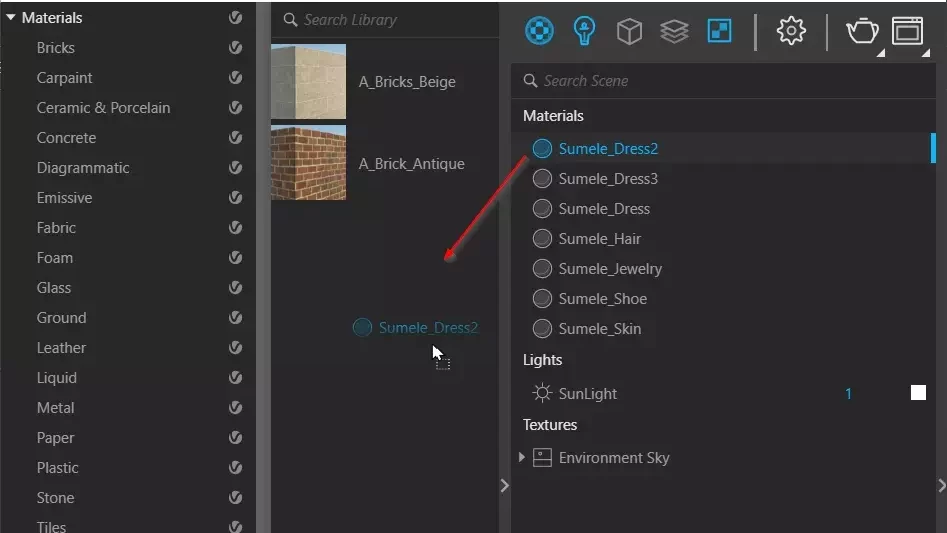Open the Geometry cube tab icon
The width and height of the screenshot is (947, 533).
(629, 31)
